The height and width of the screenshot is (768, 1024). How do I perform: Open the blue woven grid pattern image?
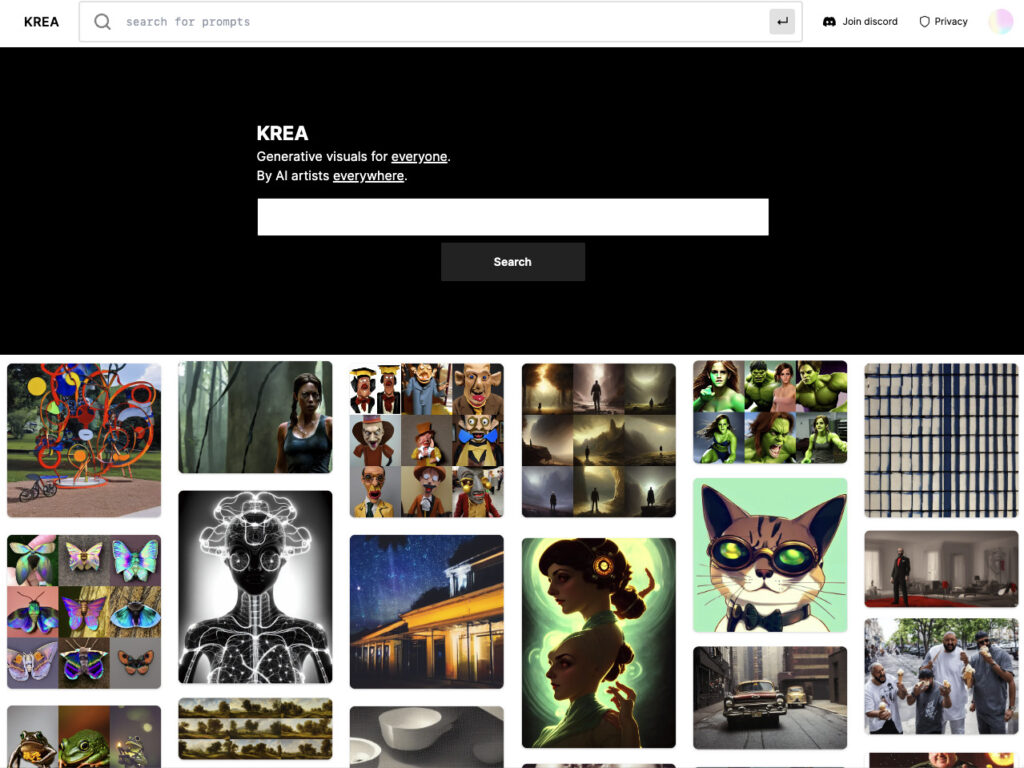point(941,440)
